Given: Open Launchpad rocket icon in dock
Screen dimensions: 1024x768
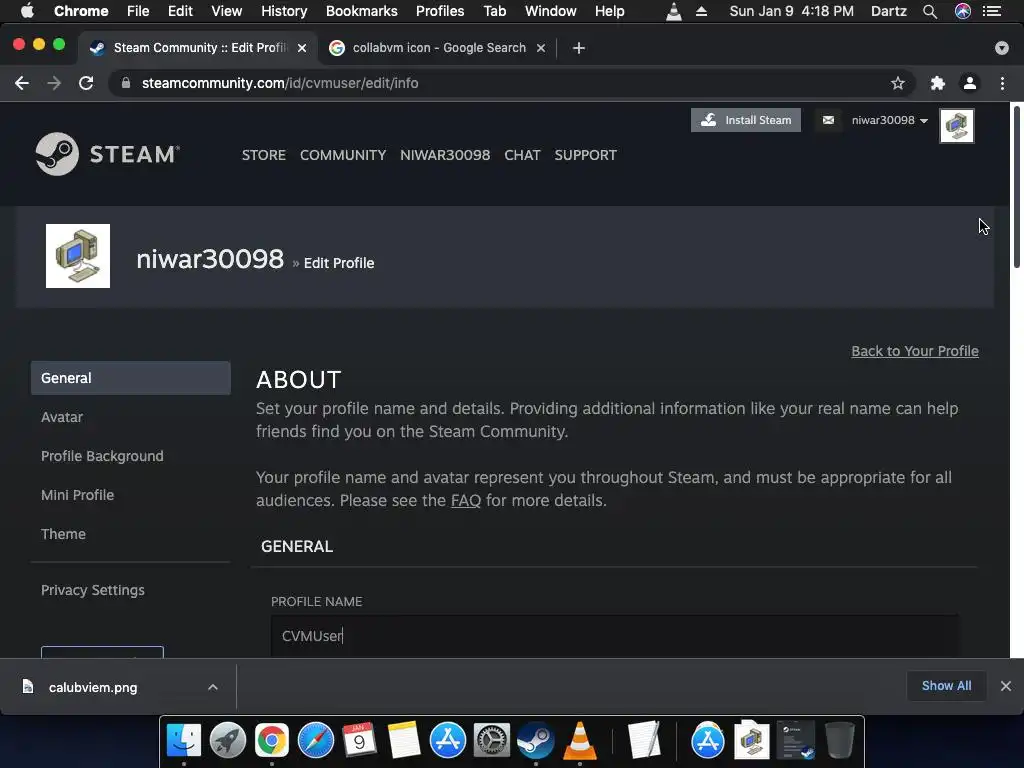Looking at the screenshot, I should 228,741.
